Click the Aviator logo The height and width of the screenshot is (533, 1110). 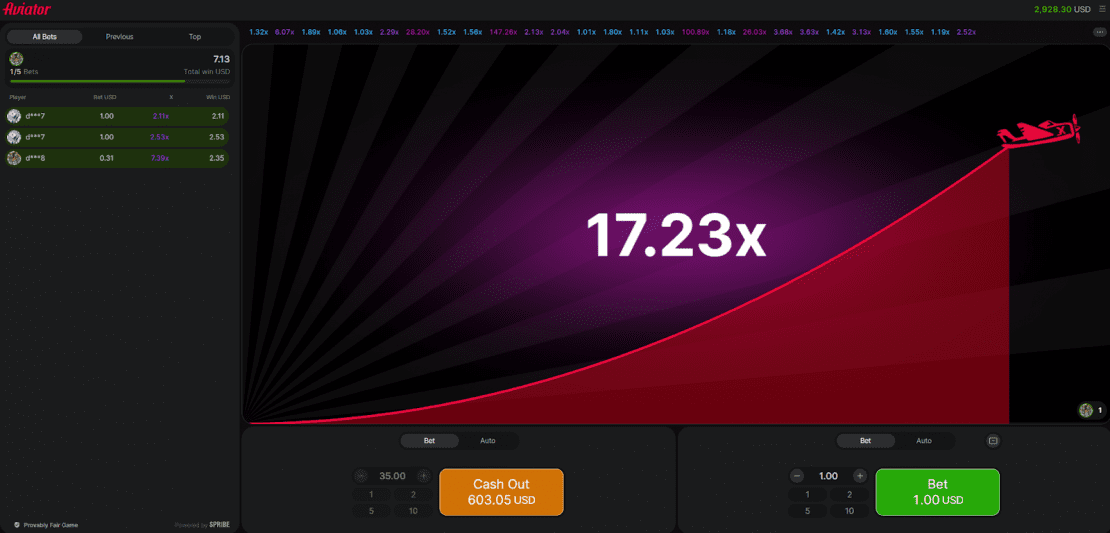(x=28, y=9)
